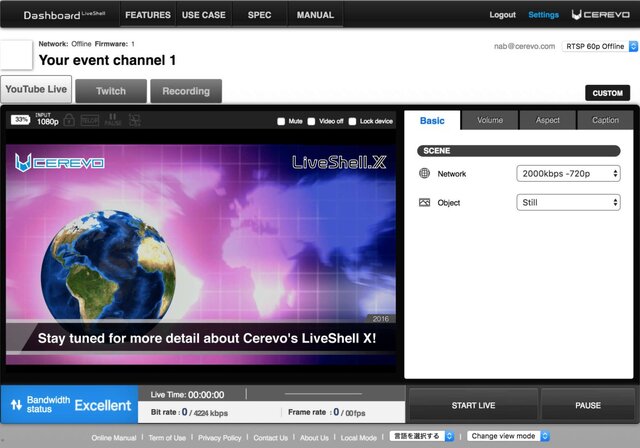This screenshot has width=640, height=448.
Task: Click the Logout link
Action: [502, 15]
